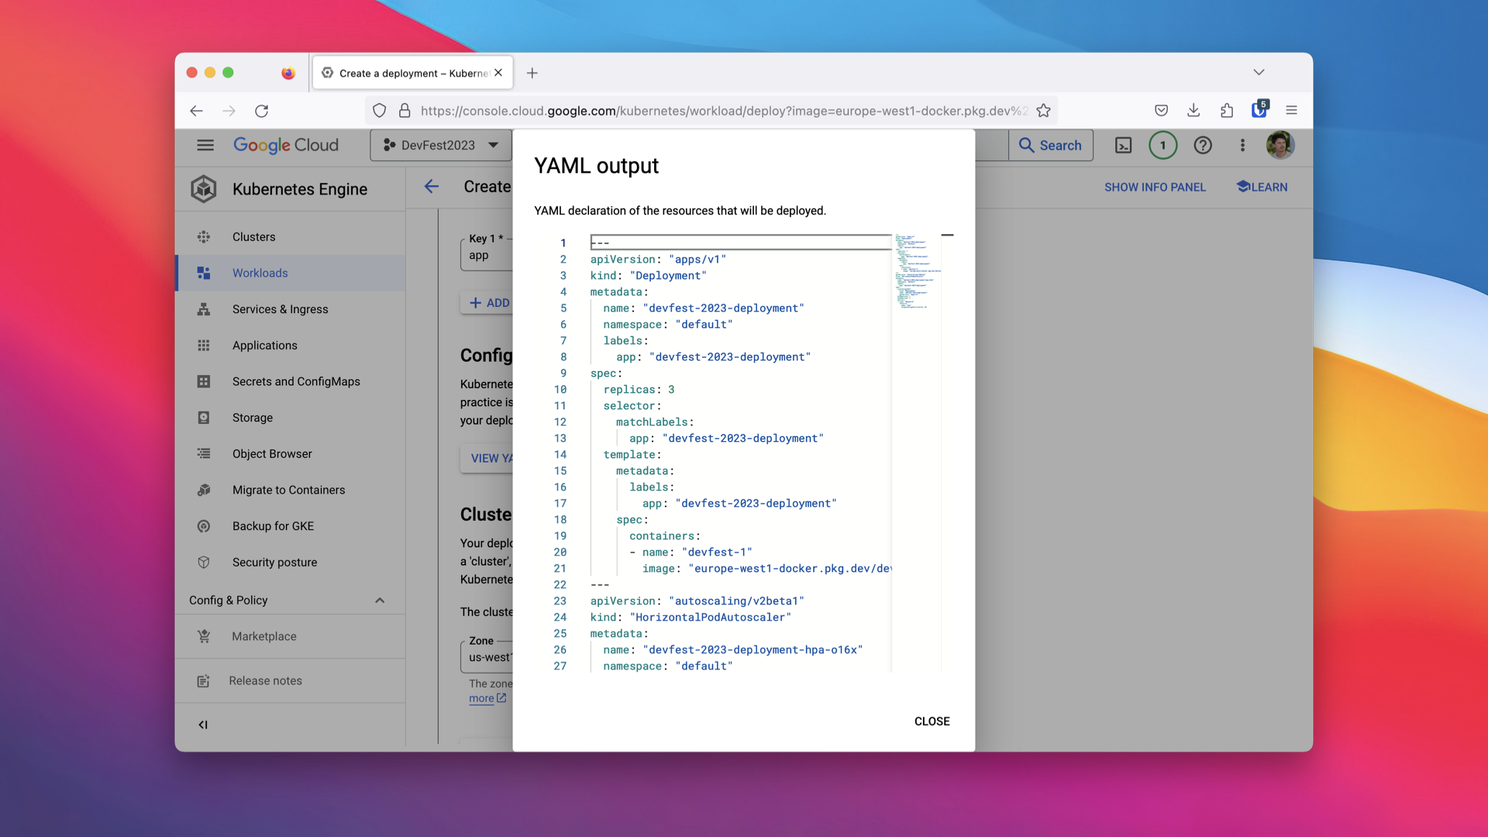Click the Google Cloud logo

(286, 145)
